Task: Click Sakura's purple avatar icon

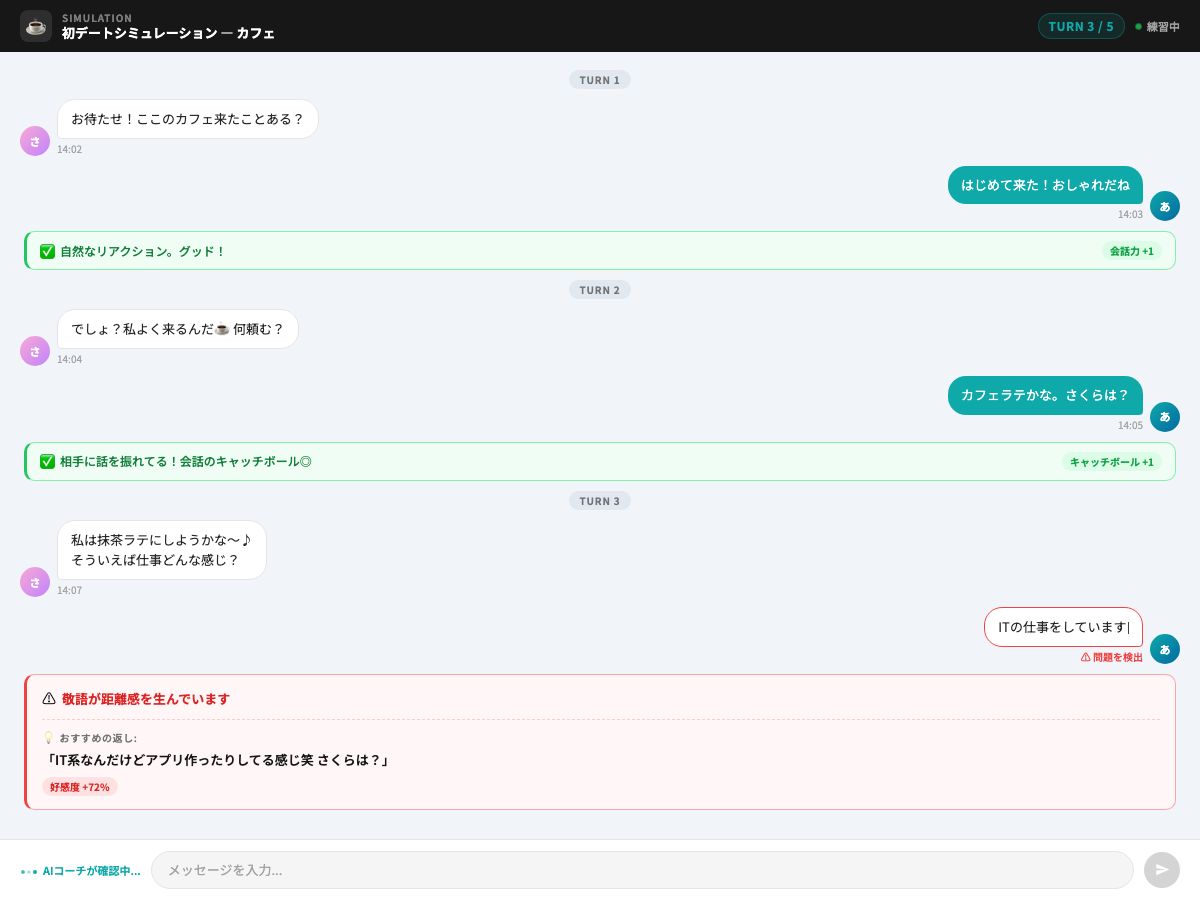Action: 35,141
